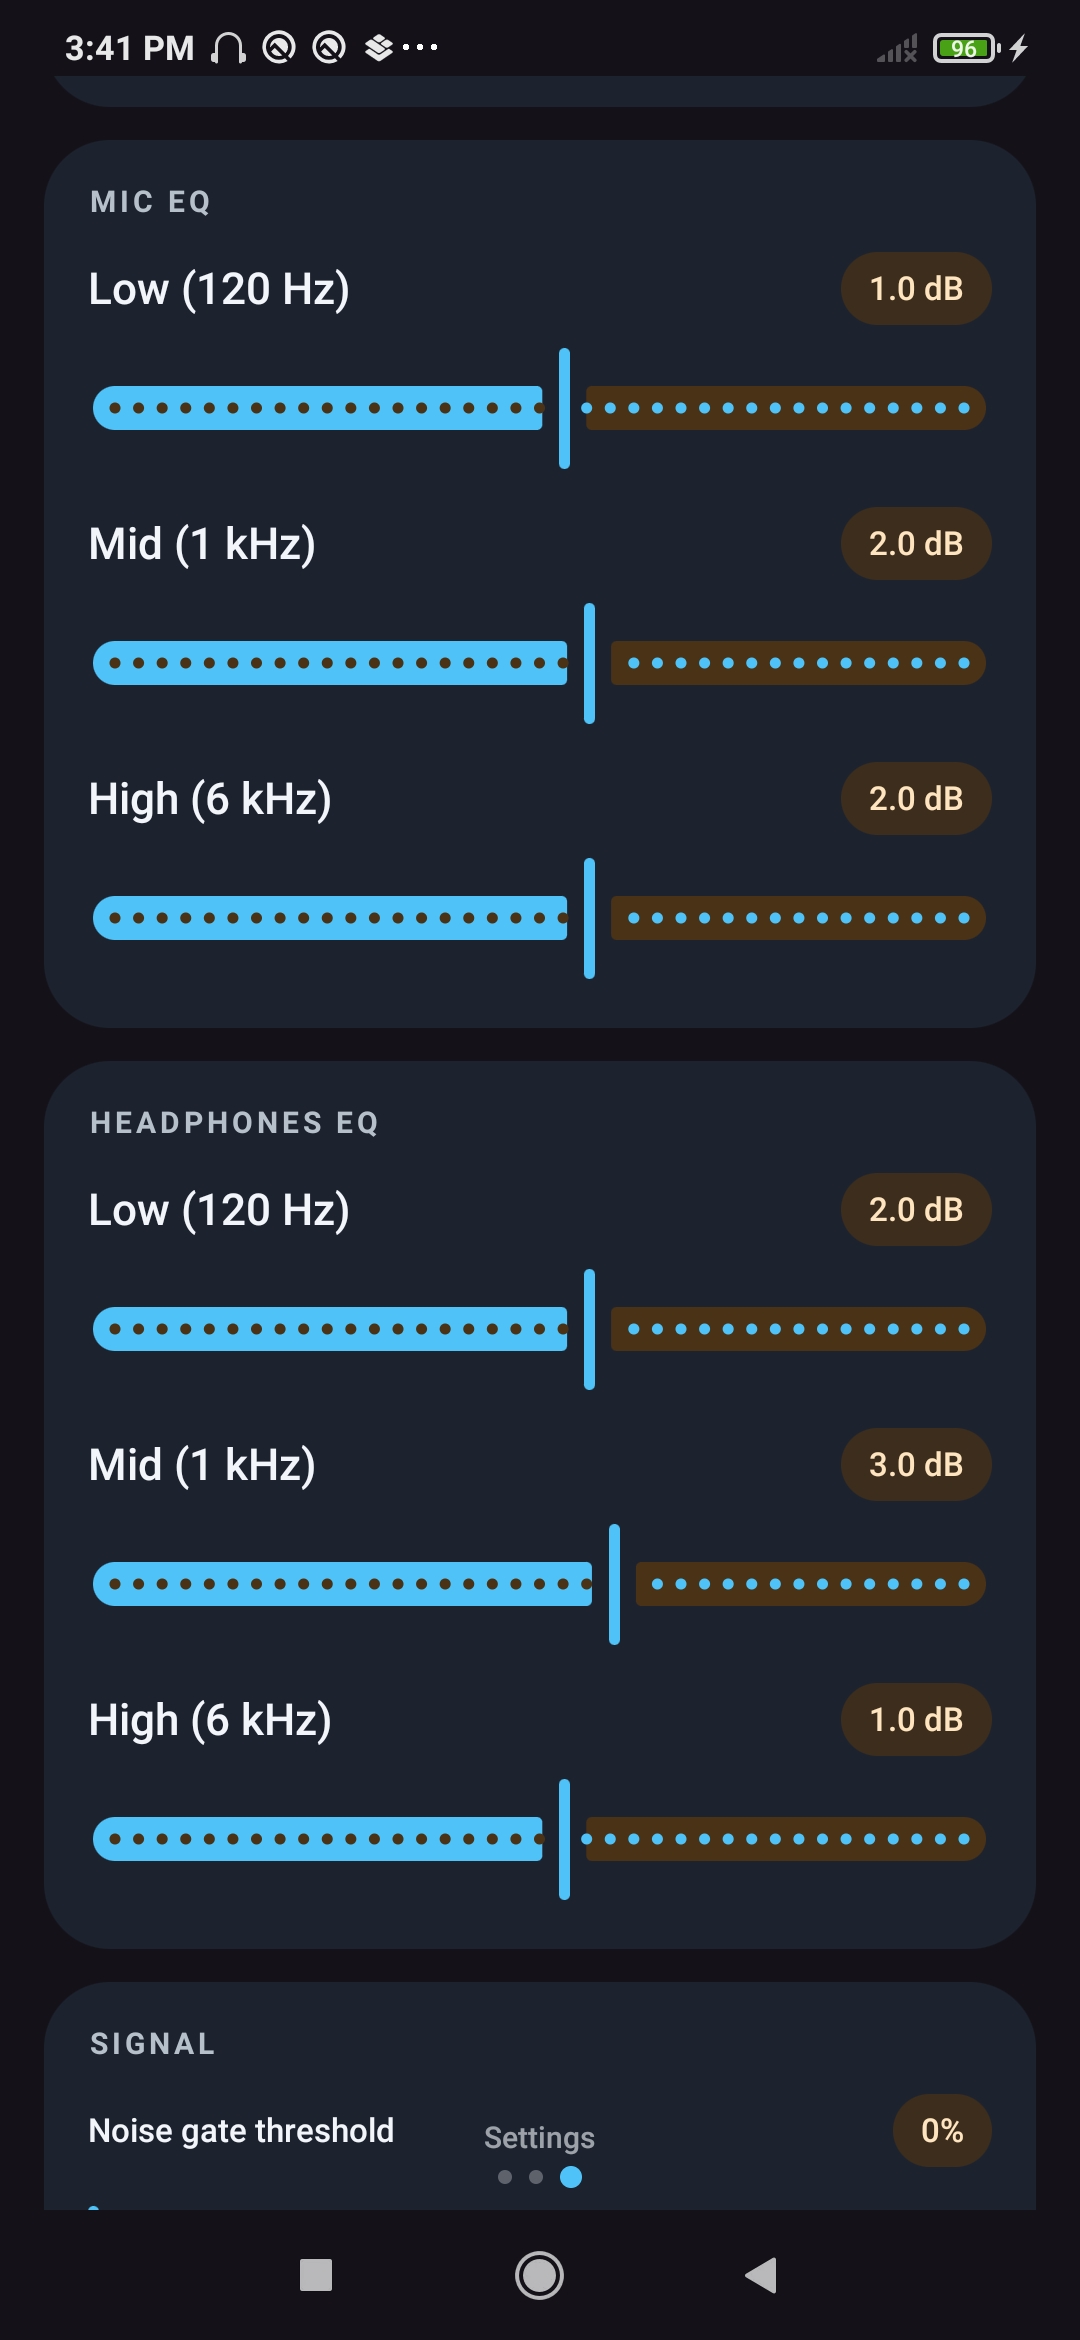Tap the 1.0 dB badge for Headphones High
Screen dimensions: 1080x2340
(915, 1719)
